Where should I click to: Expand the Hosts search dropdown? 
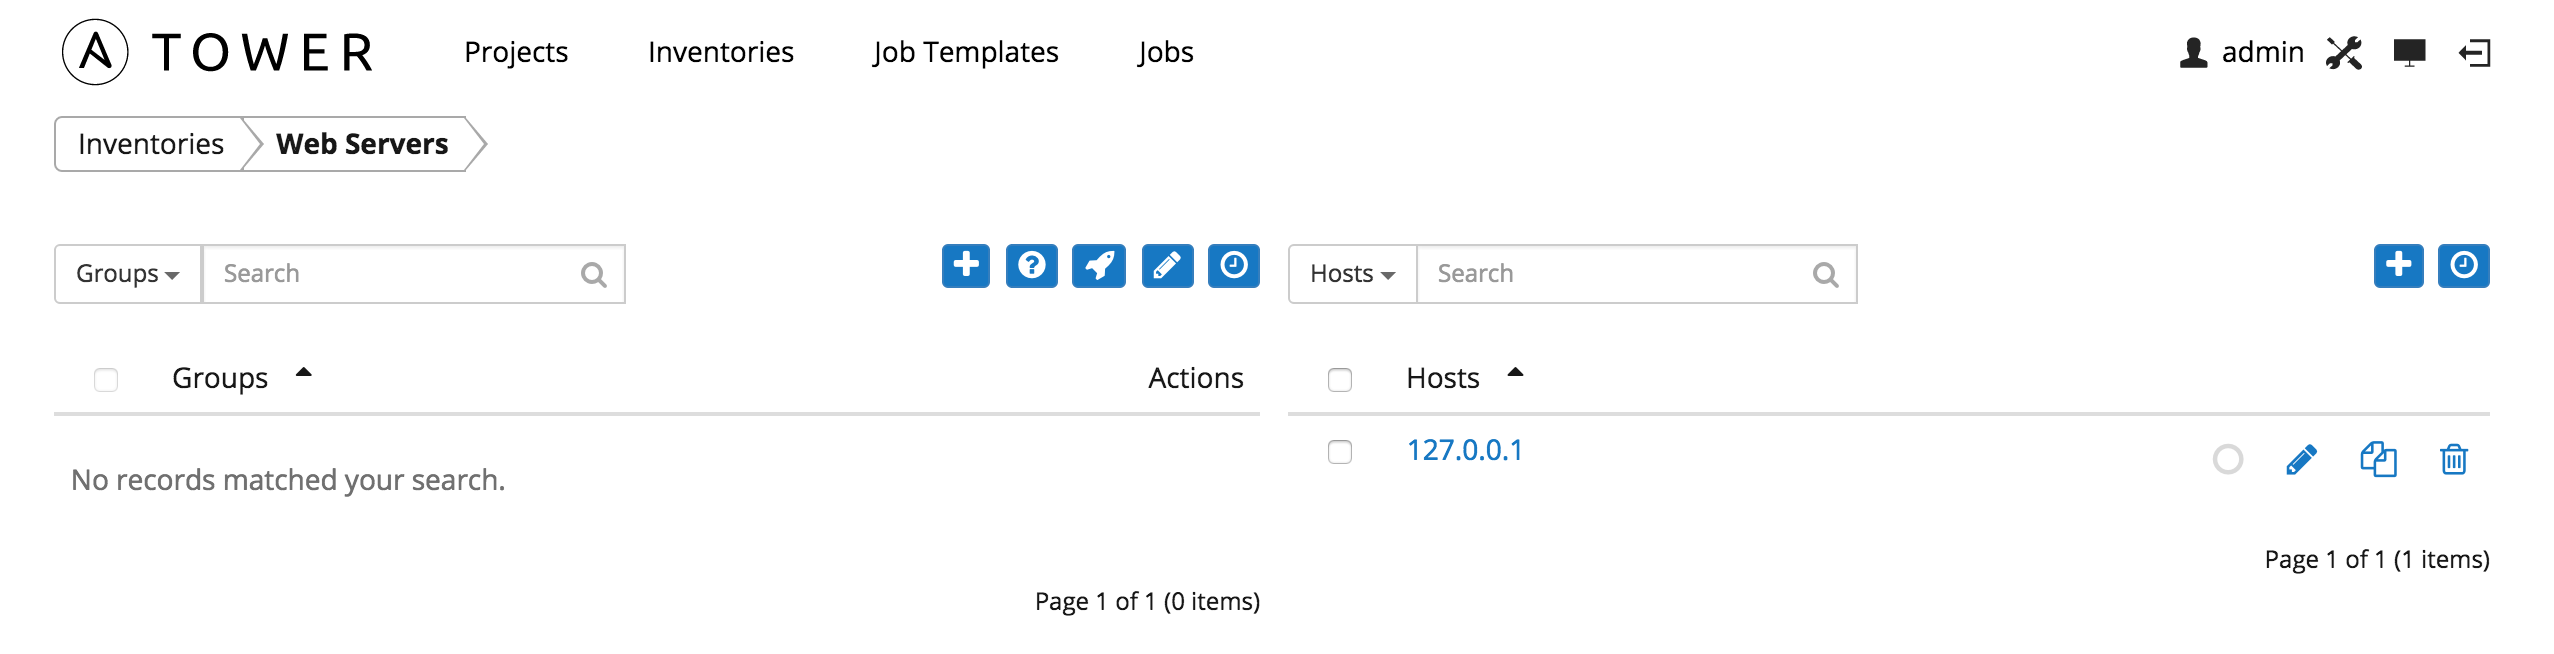click(x=1352, y=274)
